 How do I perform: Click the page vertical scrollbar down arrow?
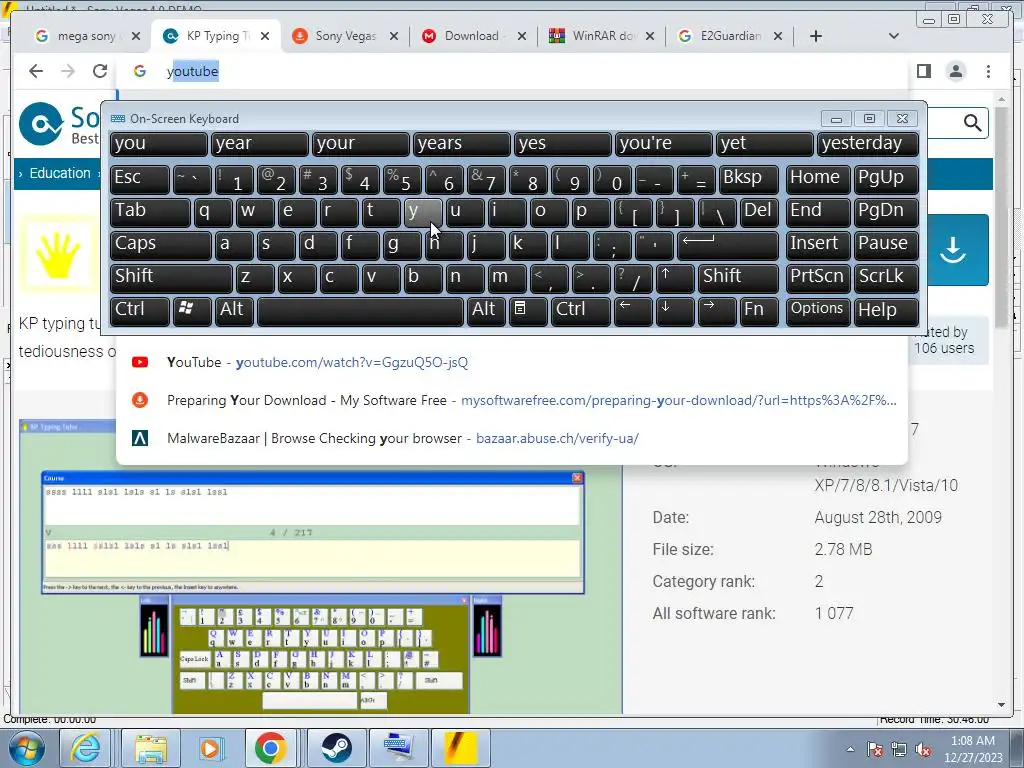(x=1002, y=705)
